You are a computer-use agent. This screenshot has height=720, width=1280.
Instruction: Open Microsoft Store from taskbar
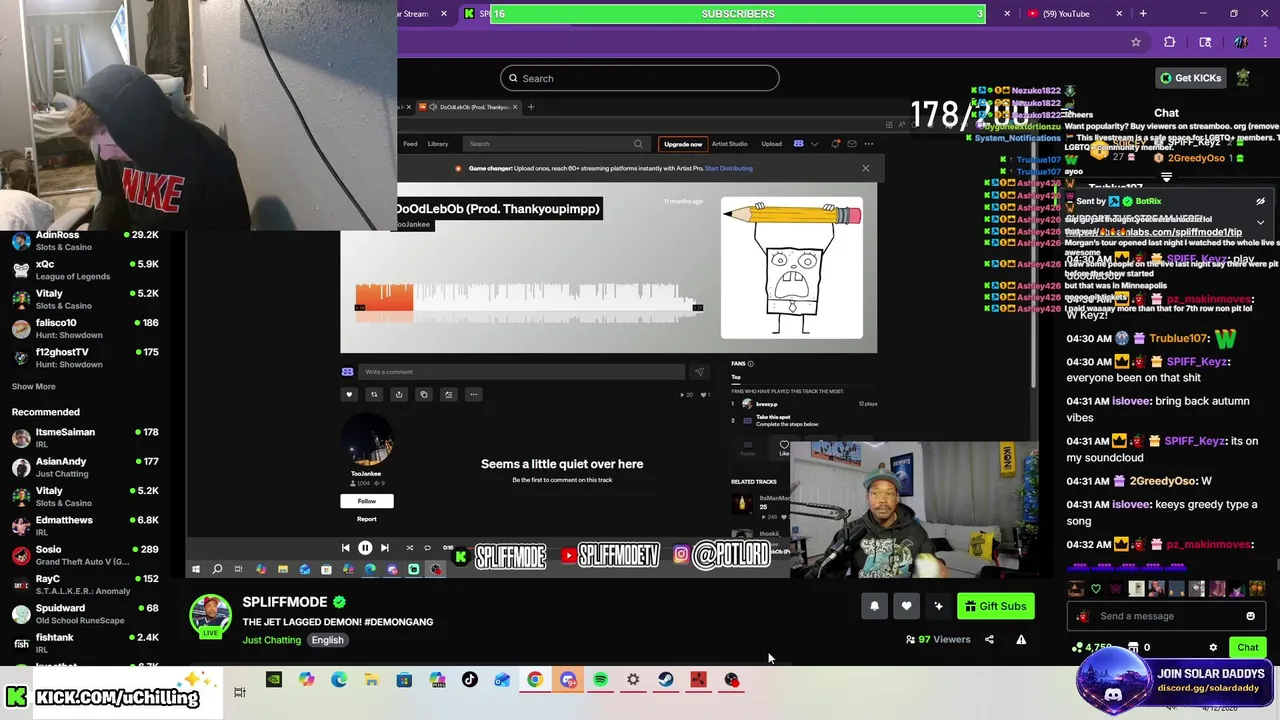point(404,680)
